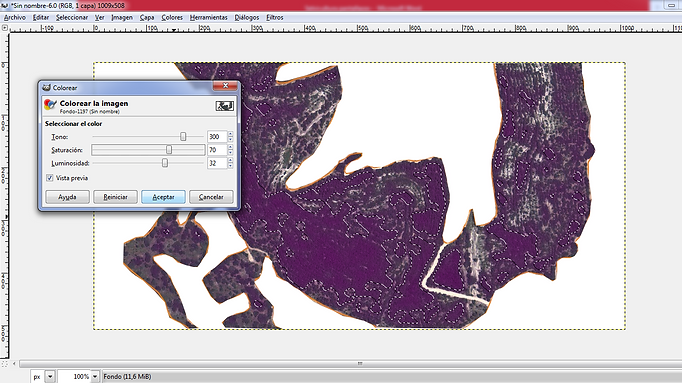Open the Ver menu

100,17
